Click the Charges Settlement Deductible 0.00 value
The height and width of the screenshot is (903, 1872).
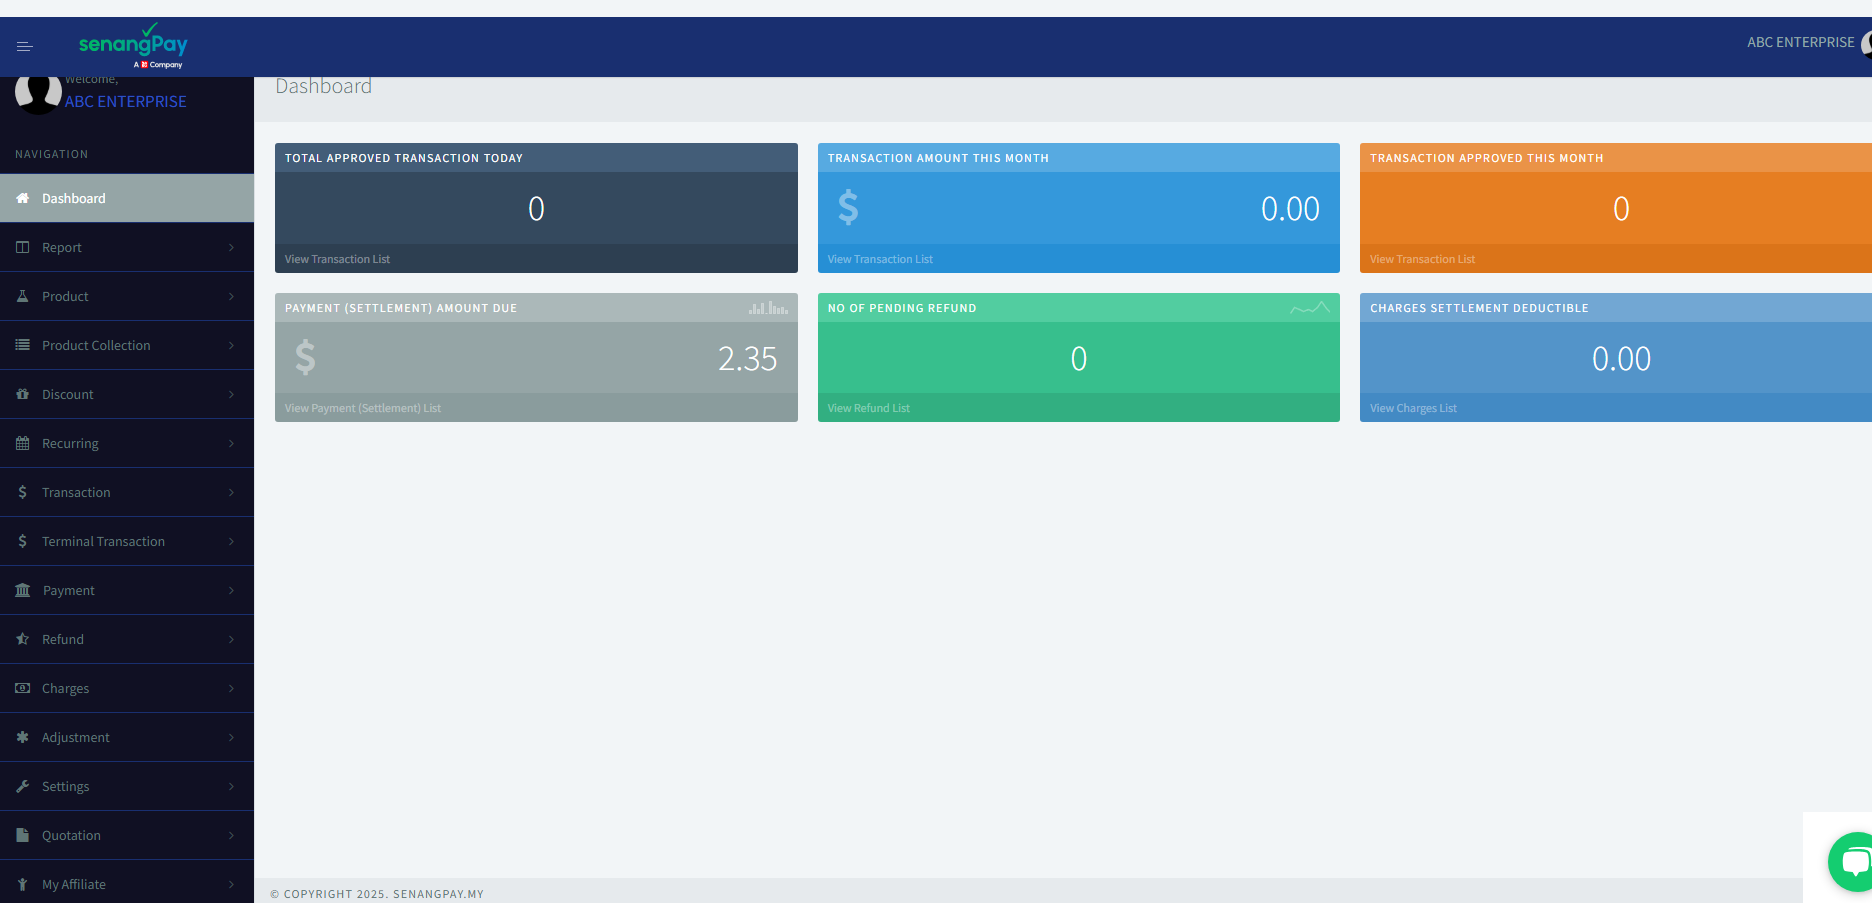[x=1621, y=358]
